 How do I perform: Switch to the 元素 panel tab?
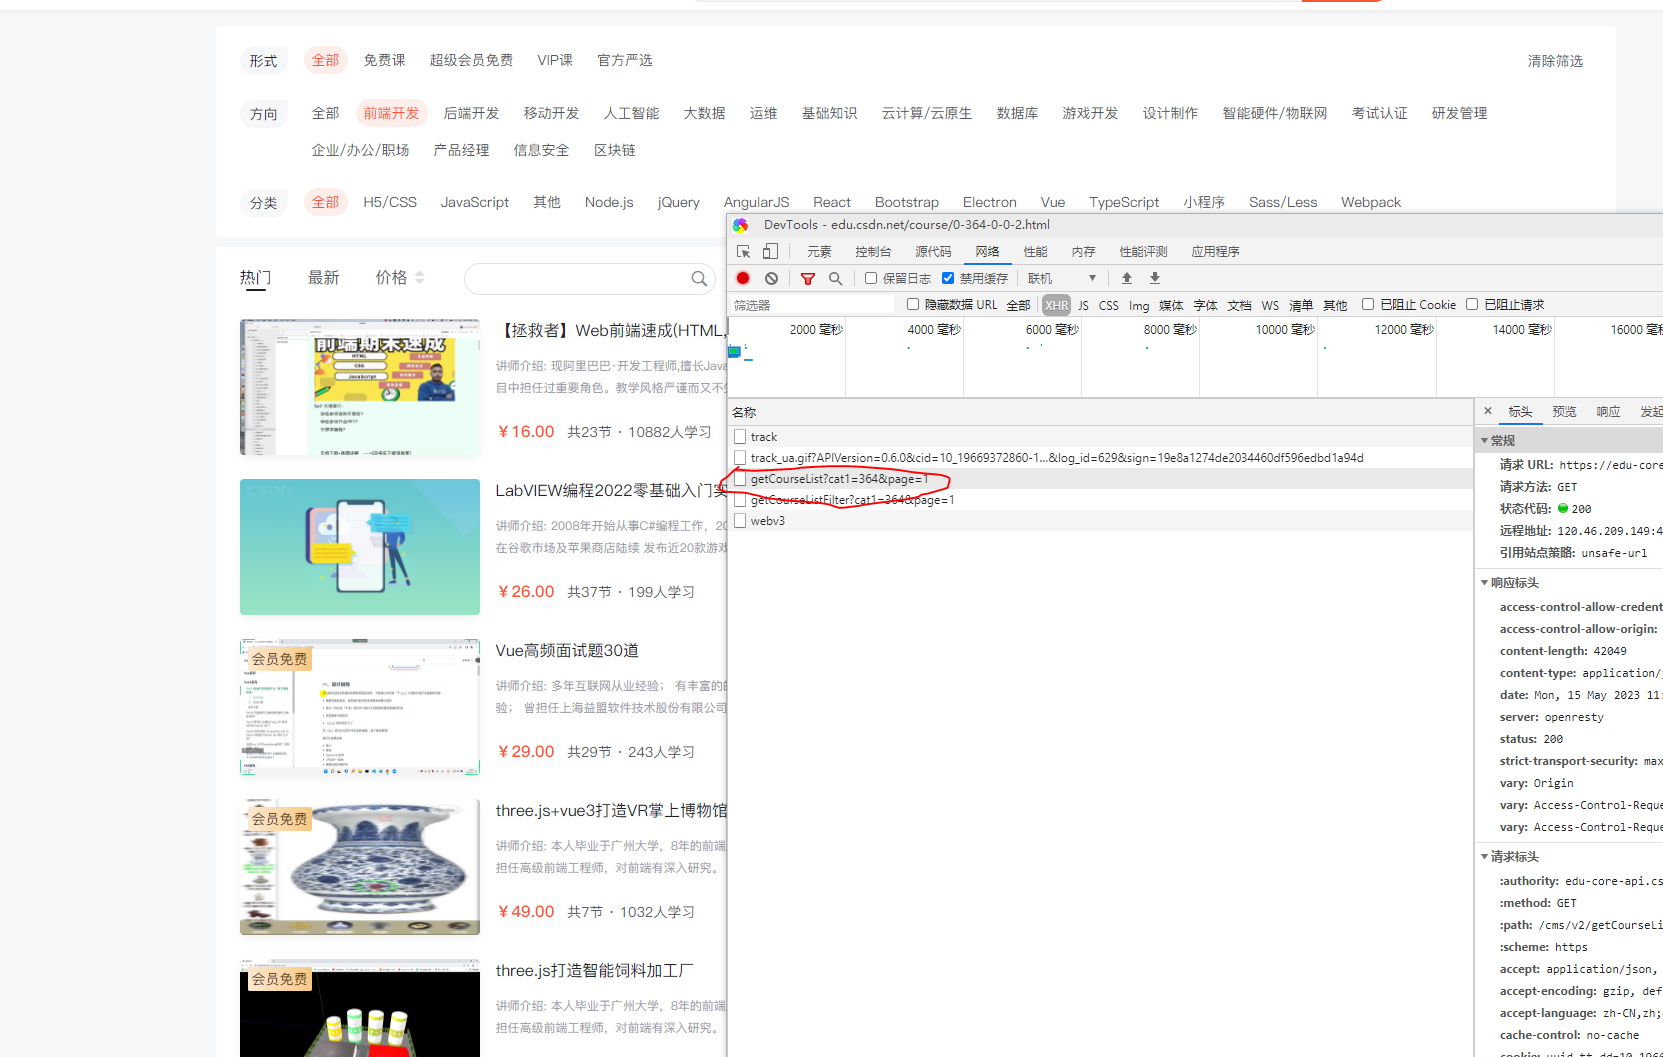pos(819,252)
